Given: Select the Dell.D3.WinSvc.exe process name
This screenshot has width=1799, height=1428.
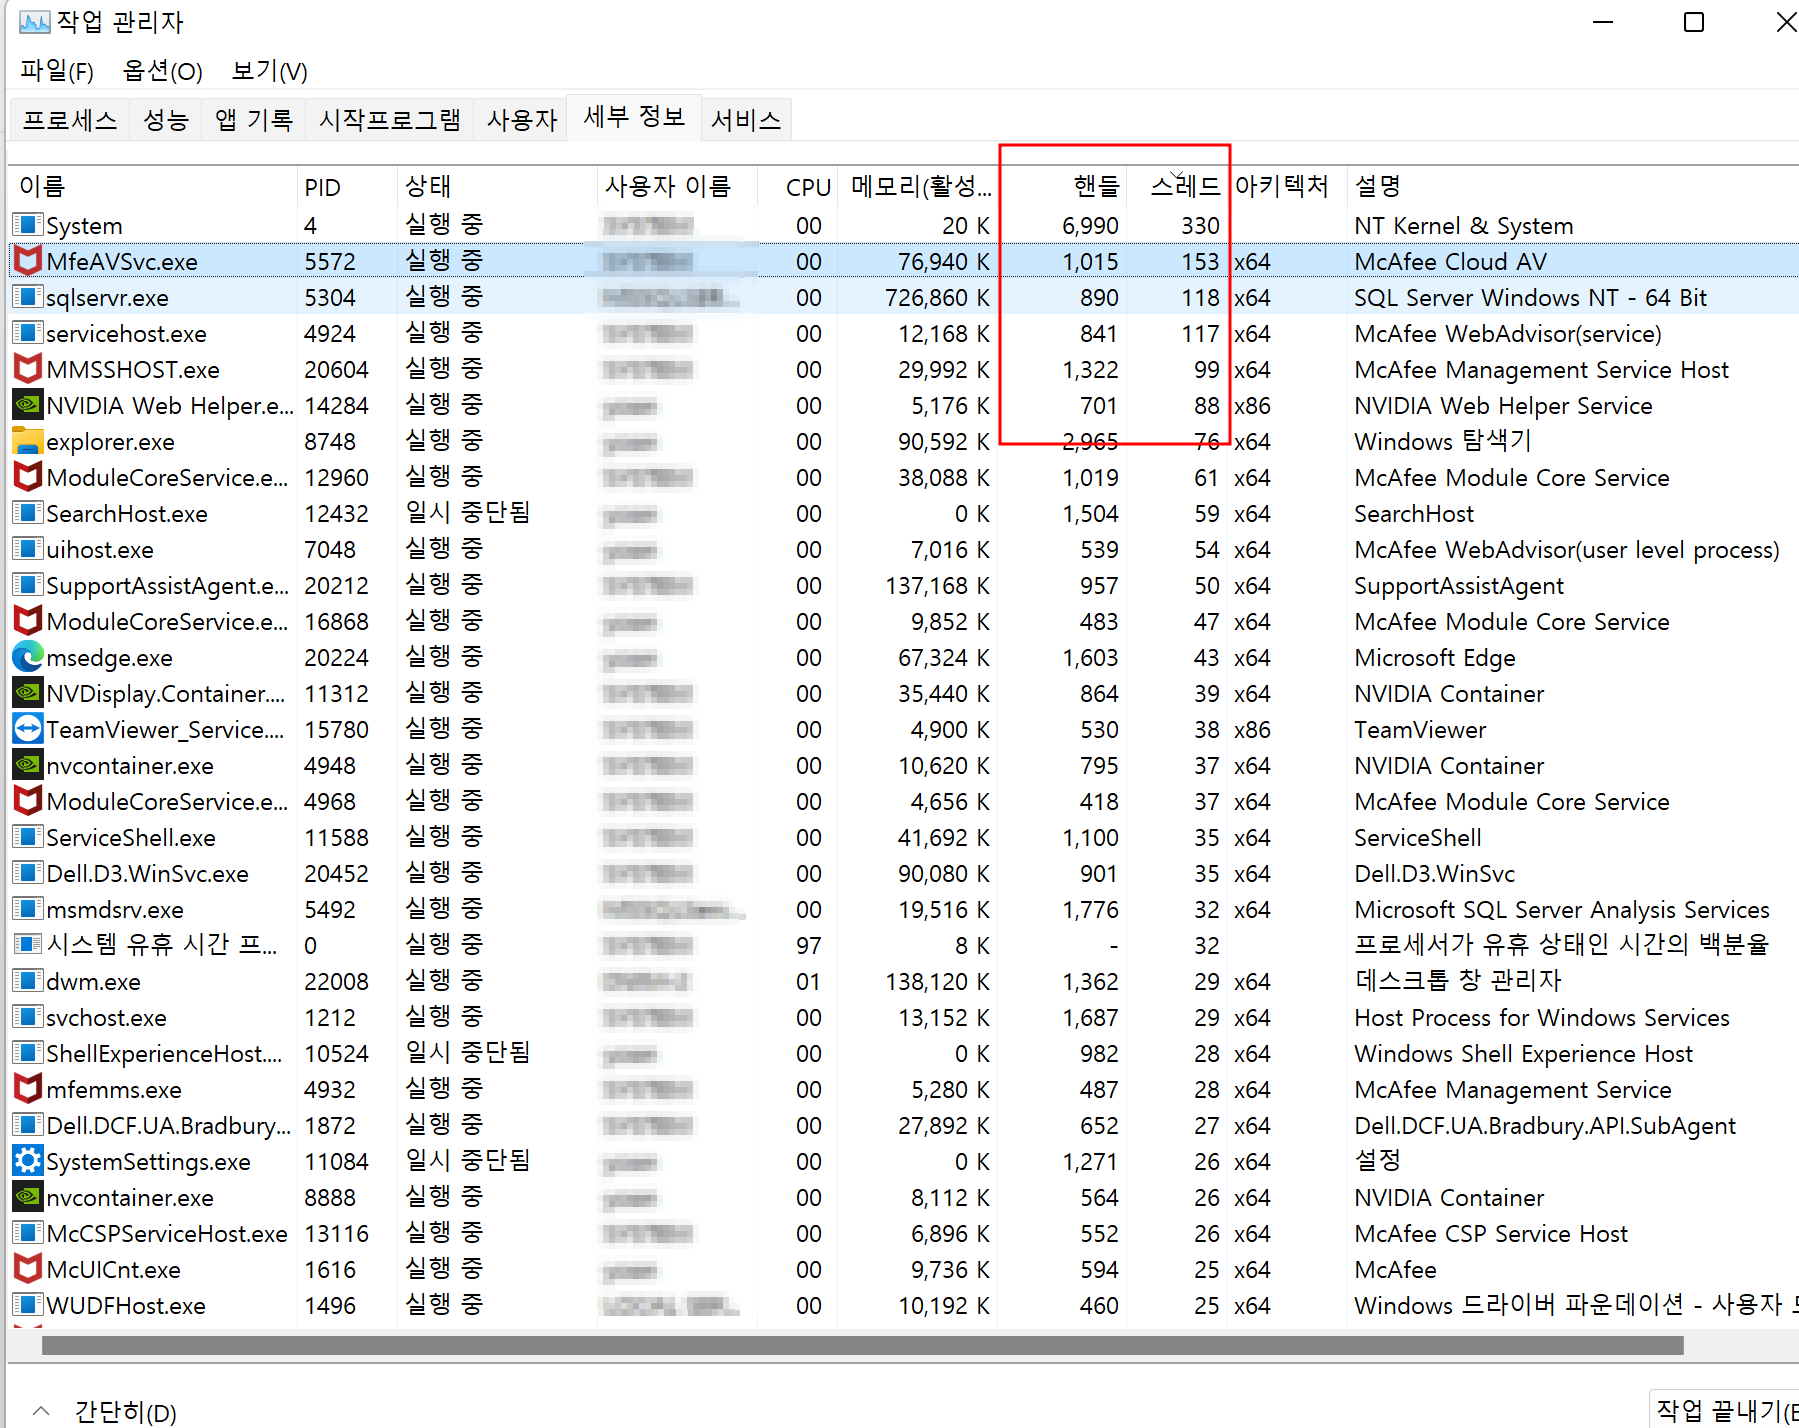Looking at the screenshot, I should click(x=147, y=874).
